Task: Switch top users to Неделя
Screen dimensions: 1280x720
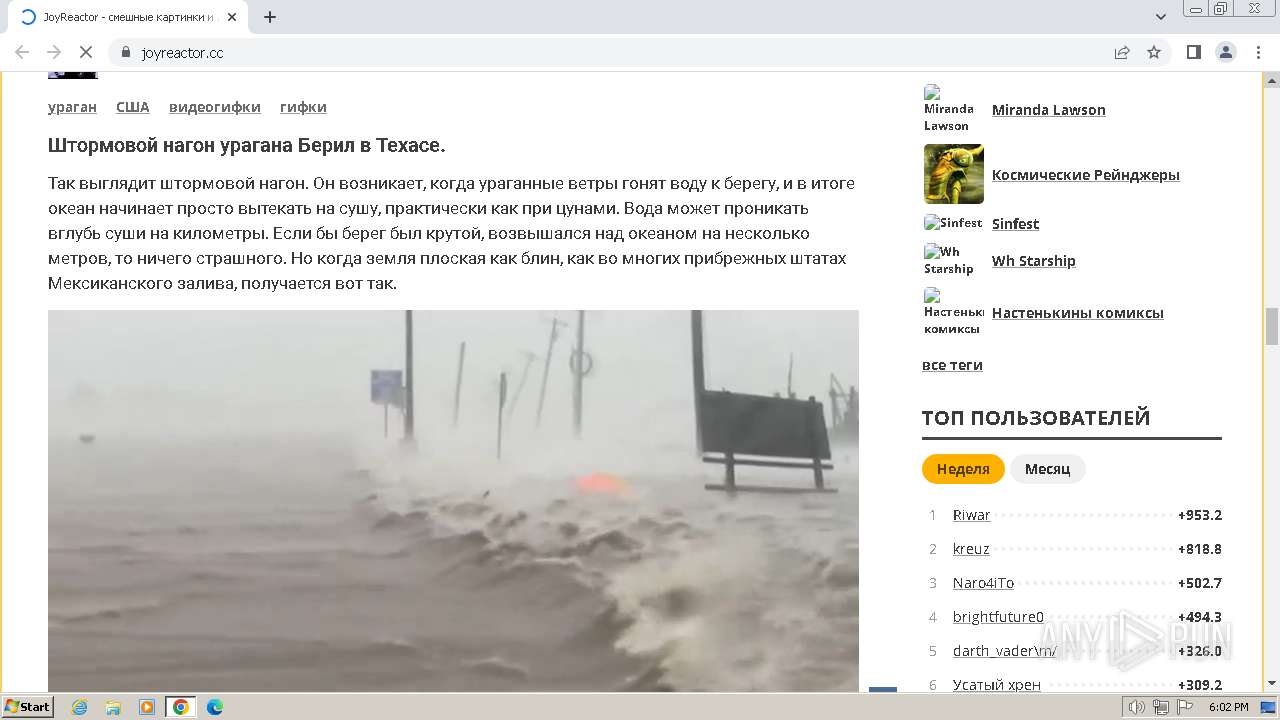Action: coord(963,468)
